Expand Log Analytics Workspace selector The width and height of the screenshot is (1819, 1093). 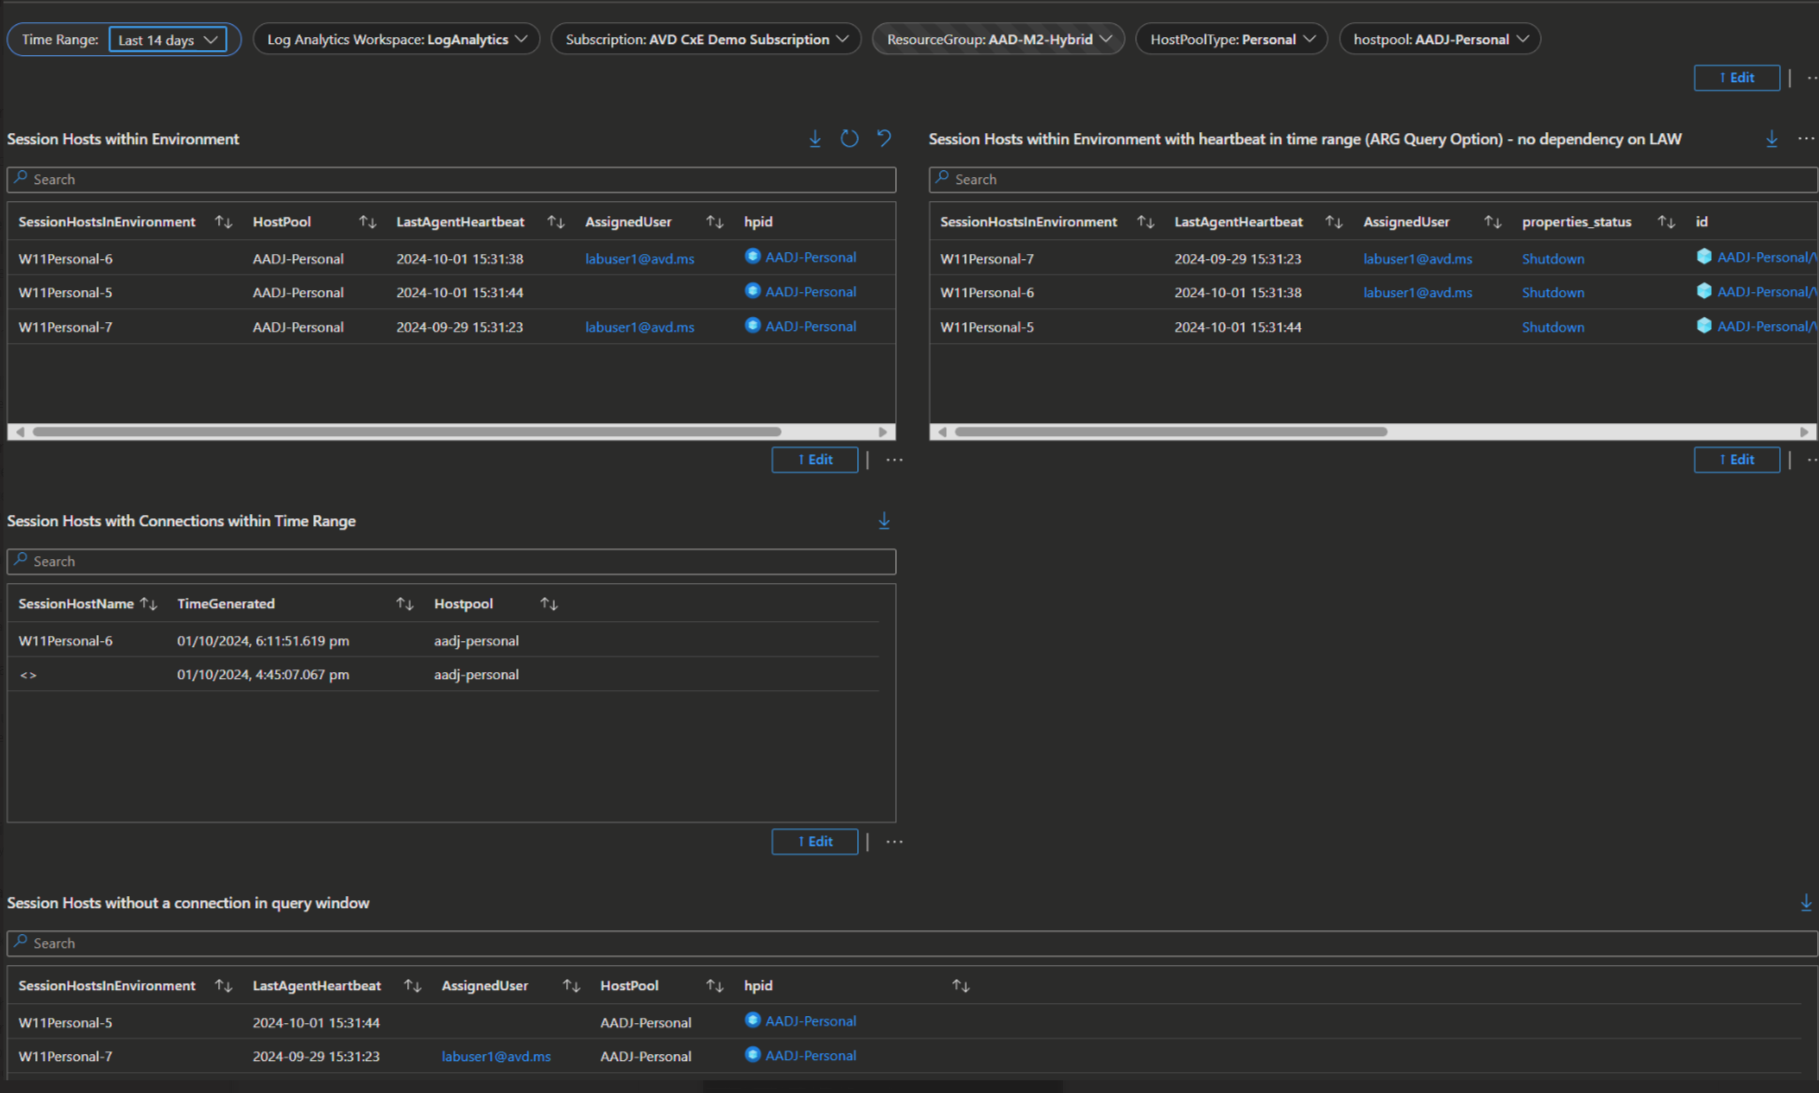[396, 40]
